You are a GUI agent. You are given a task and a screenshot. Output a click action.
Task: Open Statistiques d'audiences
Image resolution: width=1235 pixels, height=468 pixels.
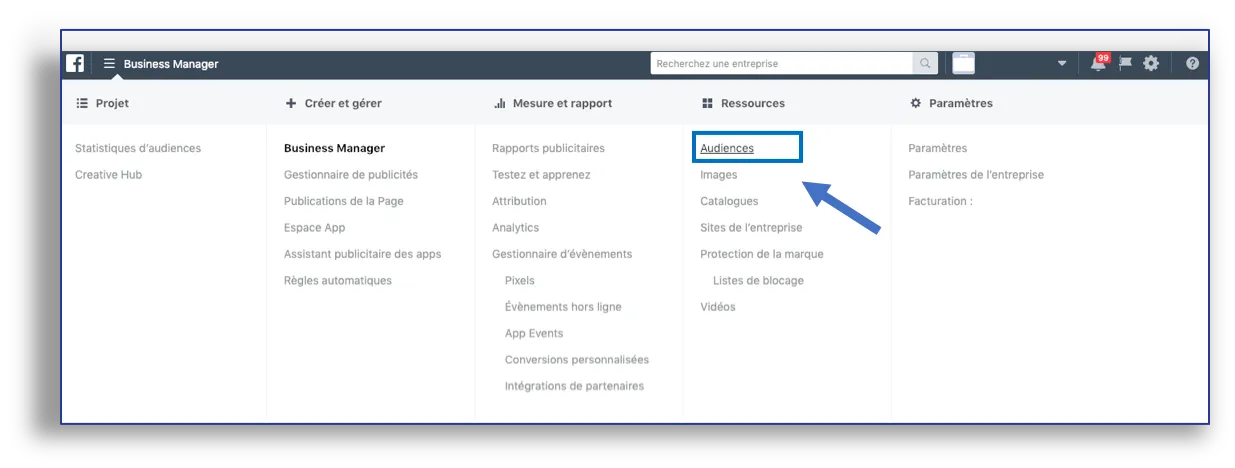point(138,148)
